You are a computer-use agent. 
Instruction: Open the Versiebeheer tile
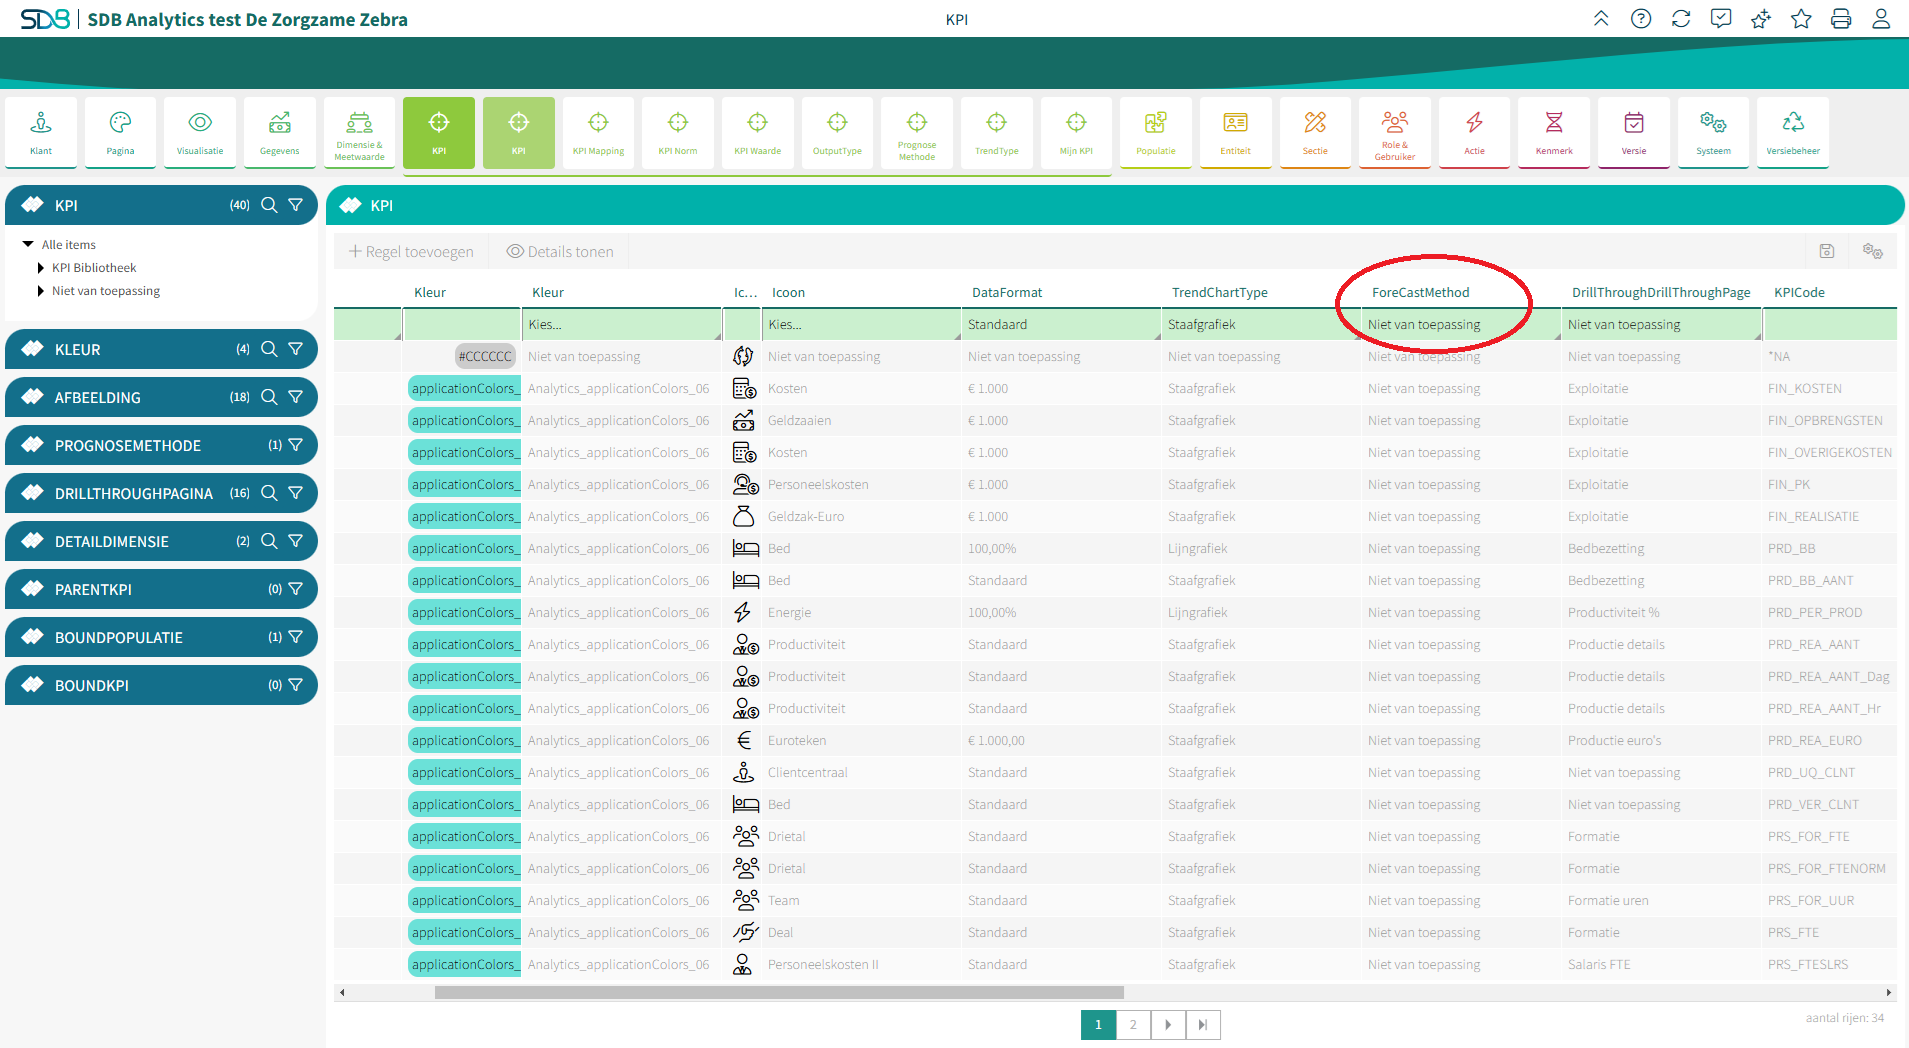pyautogui.click(x=1793, y=132)
